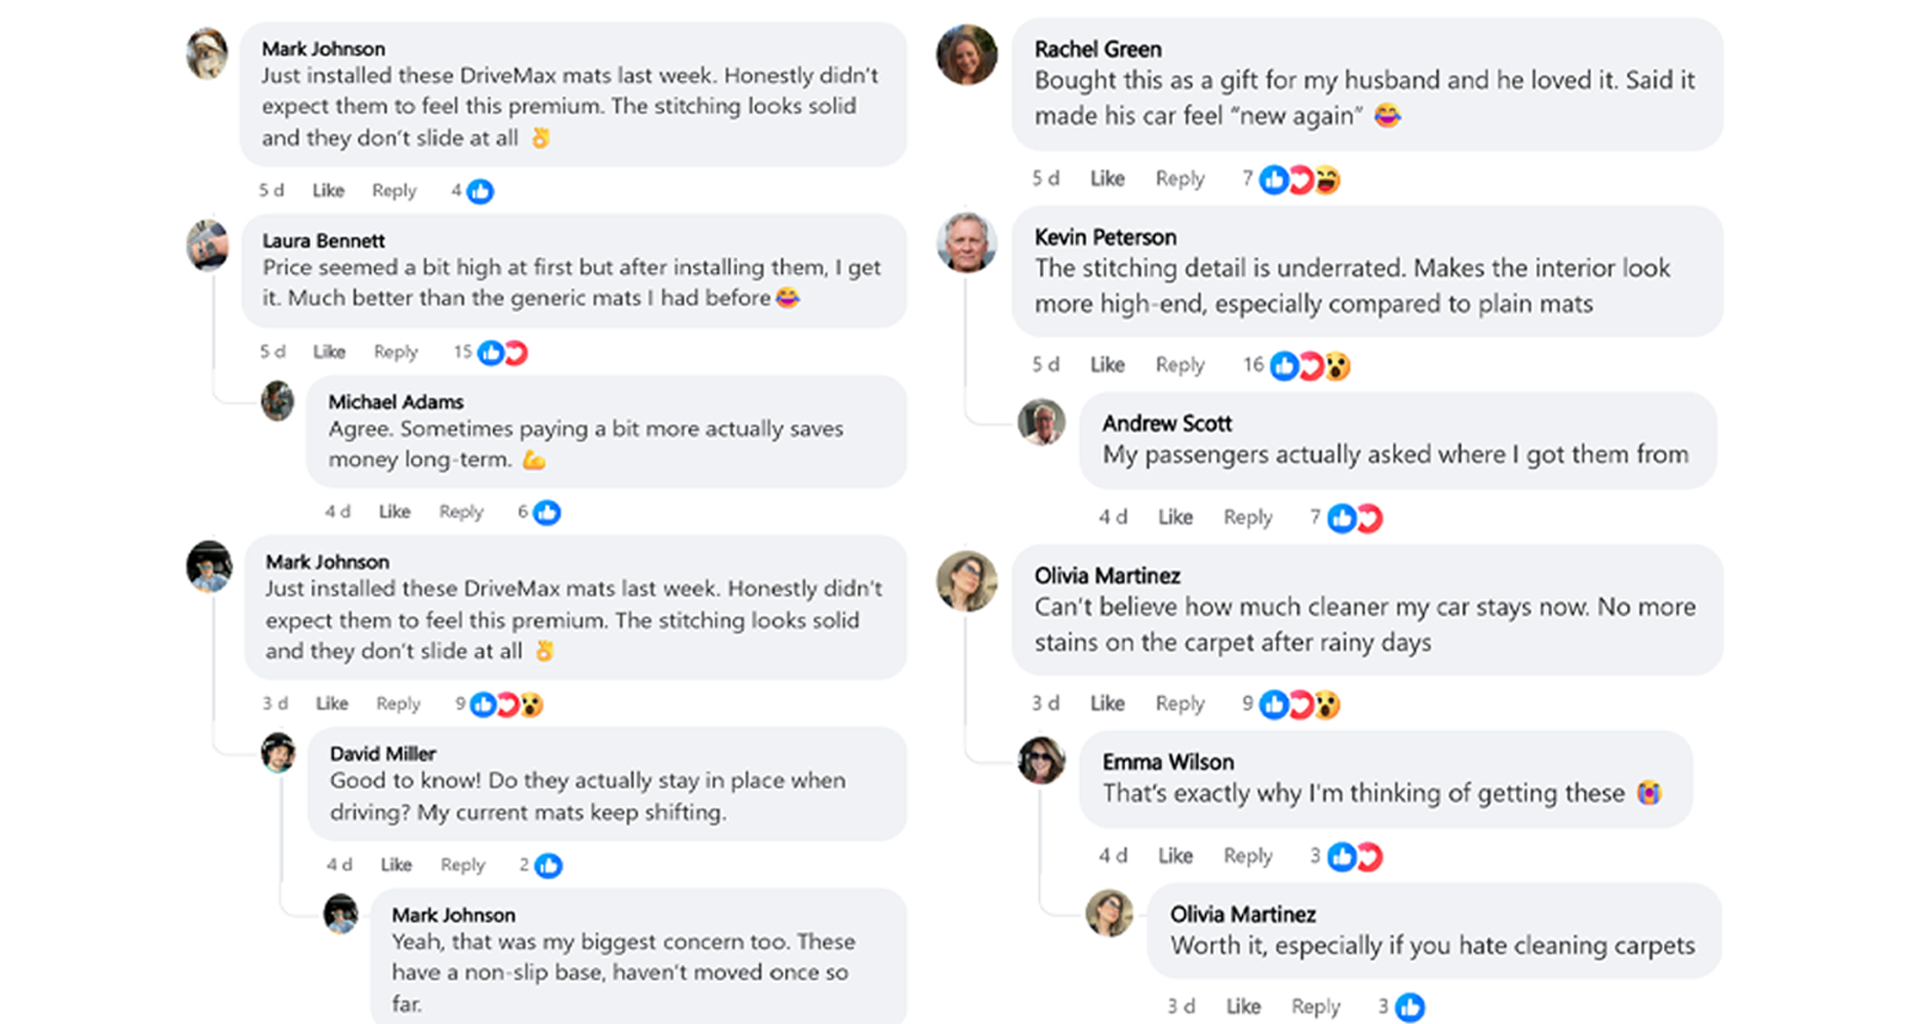
Task: Click like reaction icon on David Miller's reply
Action: click(548, 866)
